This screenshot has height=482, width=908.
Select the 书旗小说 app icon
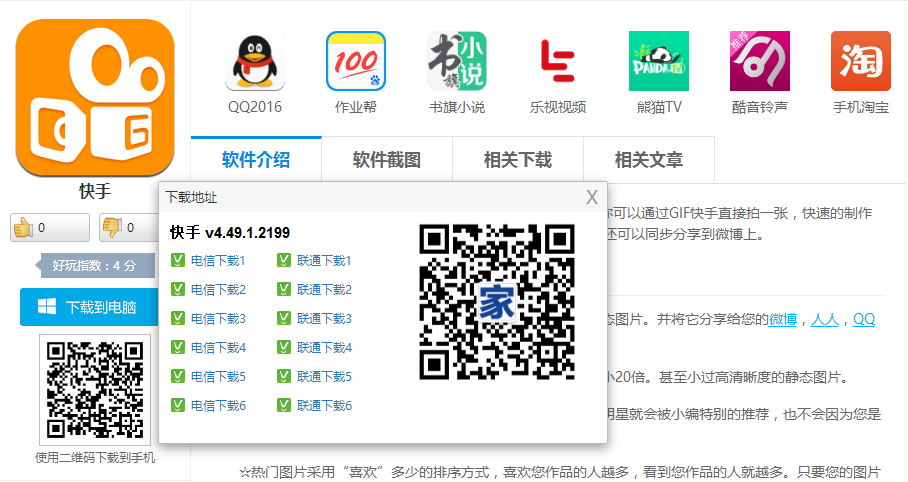pyautogui.click(x=457, y=62)
